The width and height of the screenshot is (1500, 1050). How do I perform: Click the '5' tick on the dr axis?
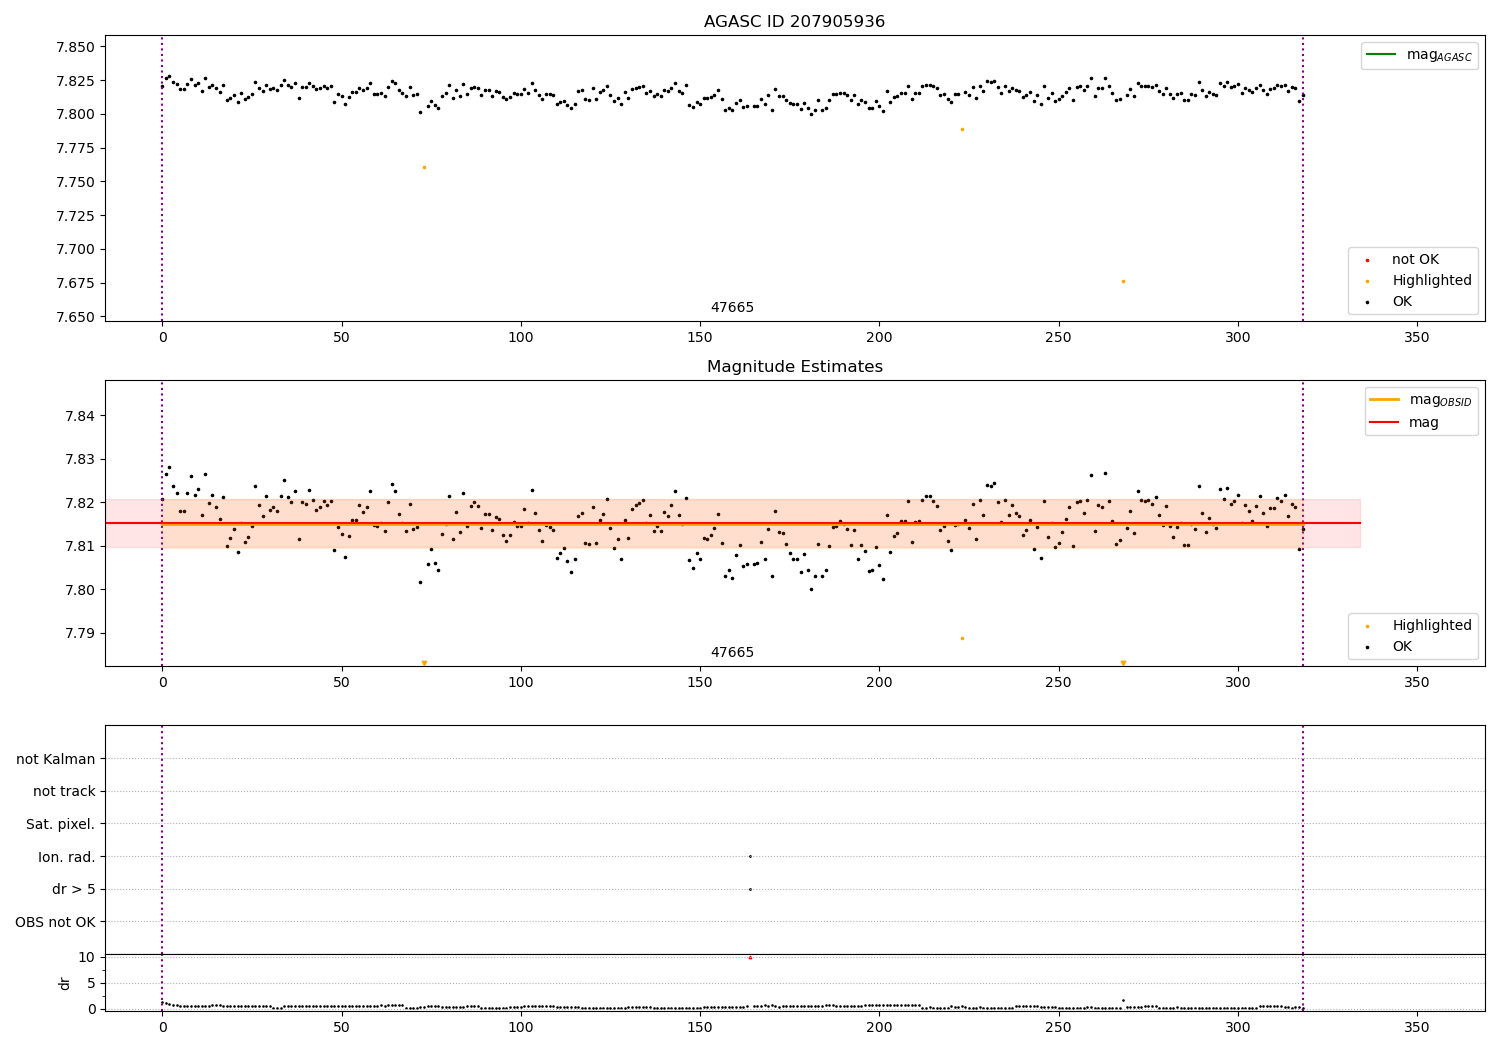pos(92,983)
